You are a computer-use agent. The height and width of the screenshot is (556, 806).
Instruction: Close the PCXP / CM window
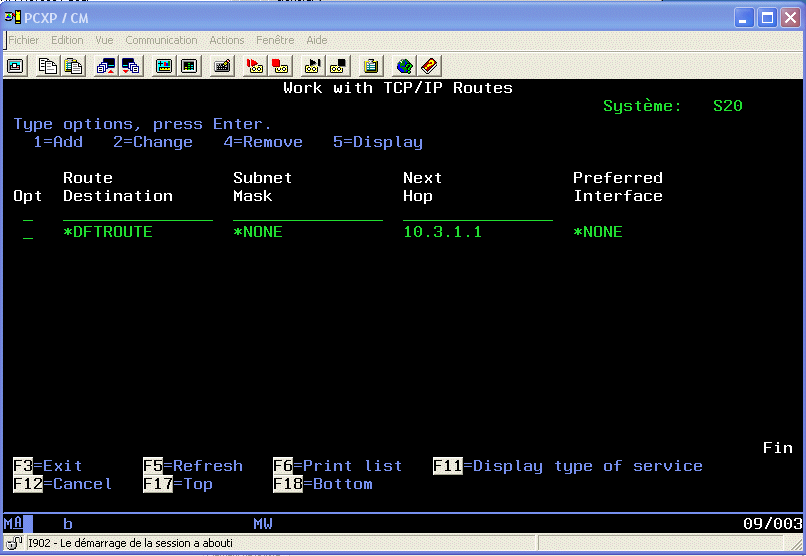(x=791, y=18)
